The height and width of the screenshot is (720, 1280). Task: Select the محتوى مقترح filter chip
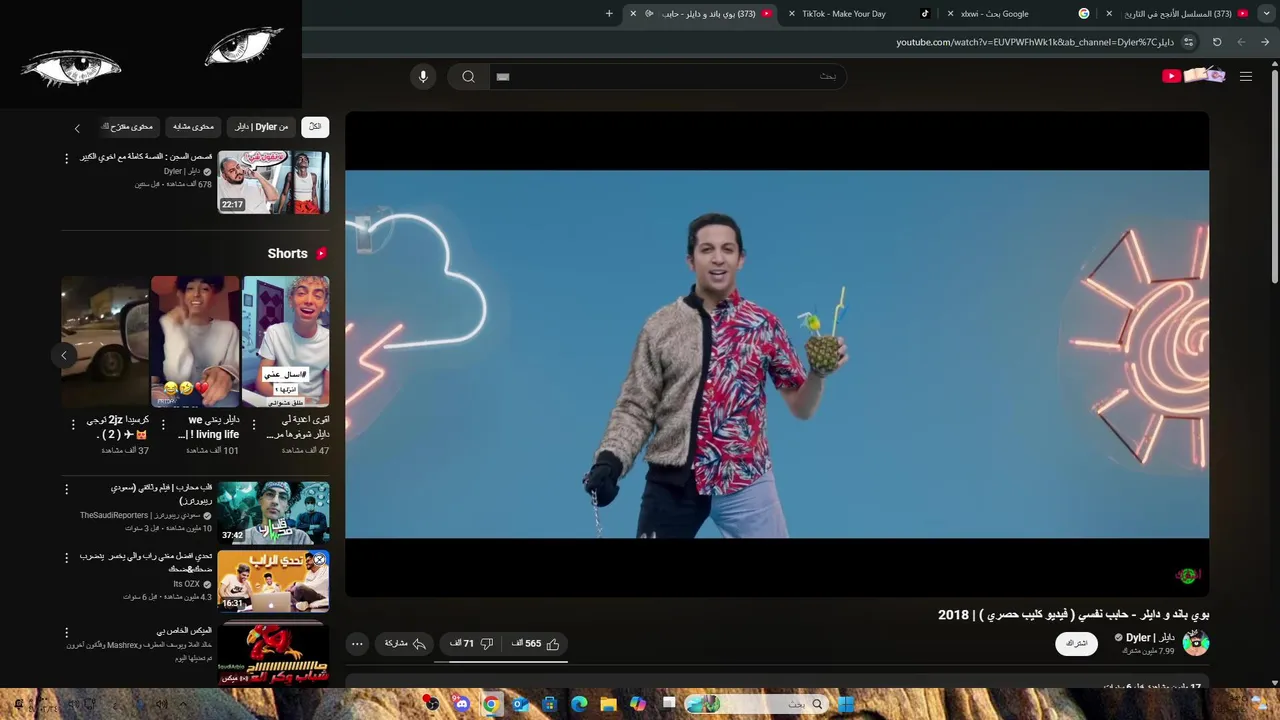(128, 127)
